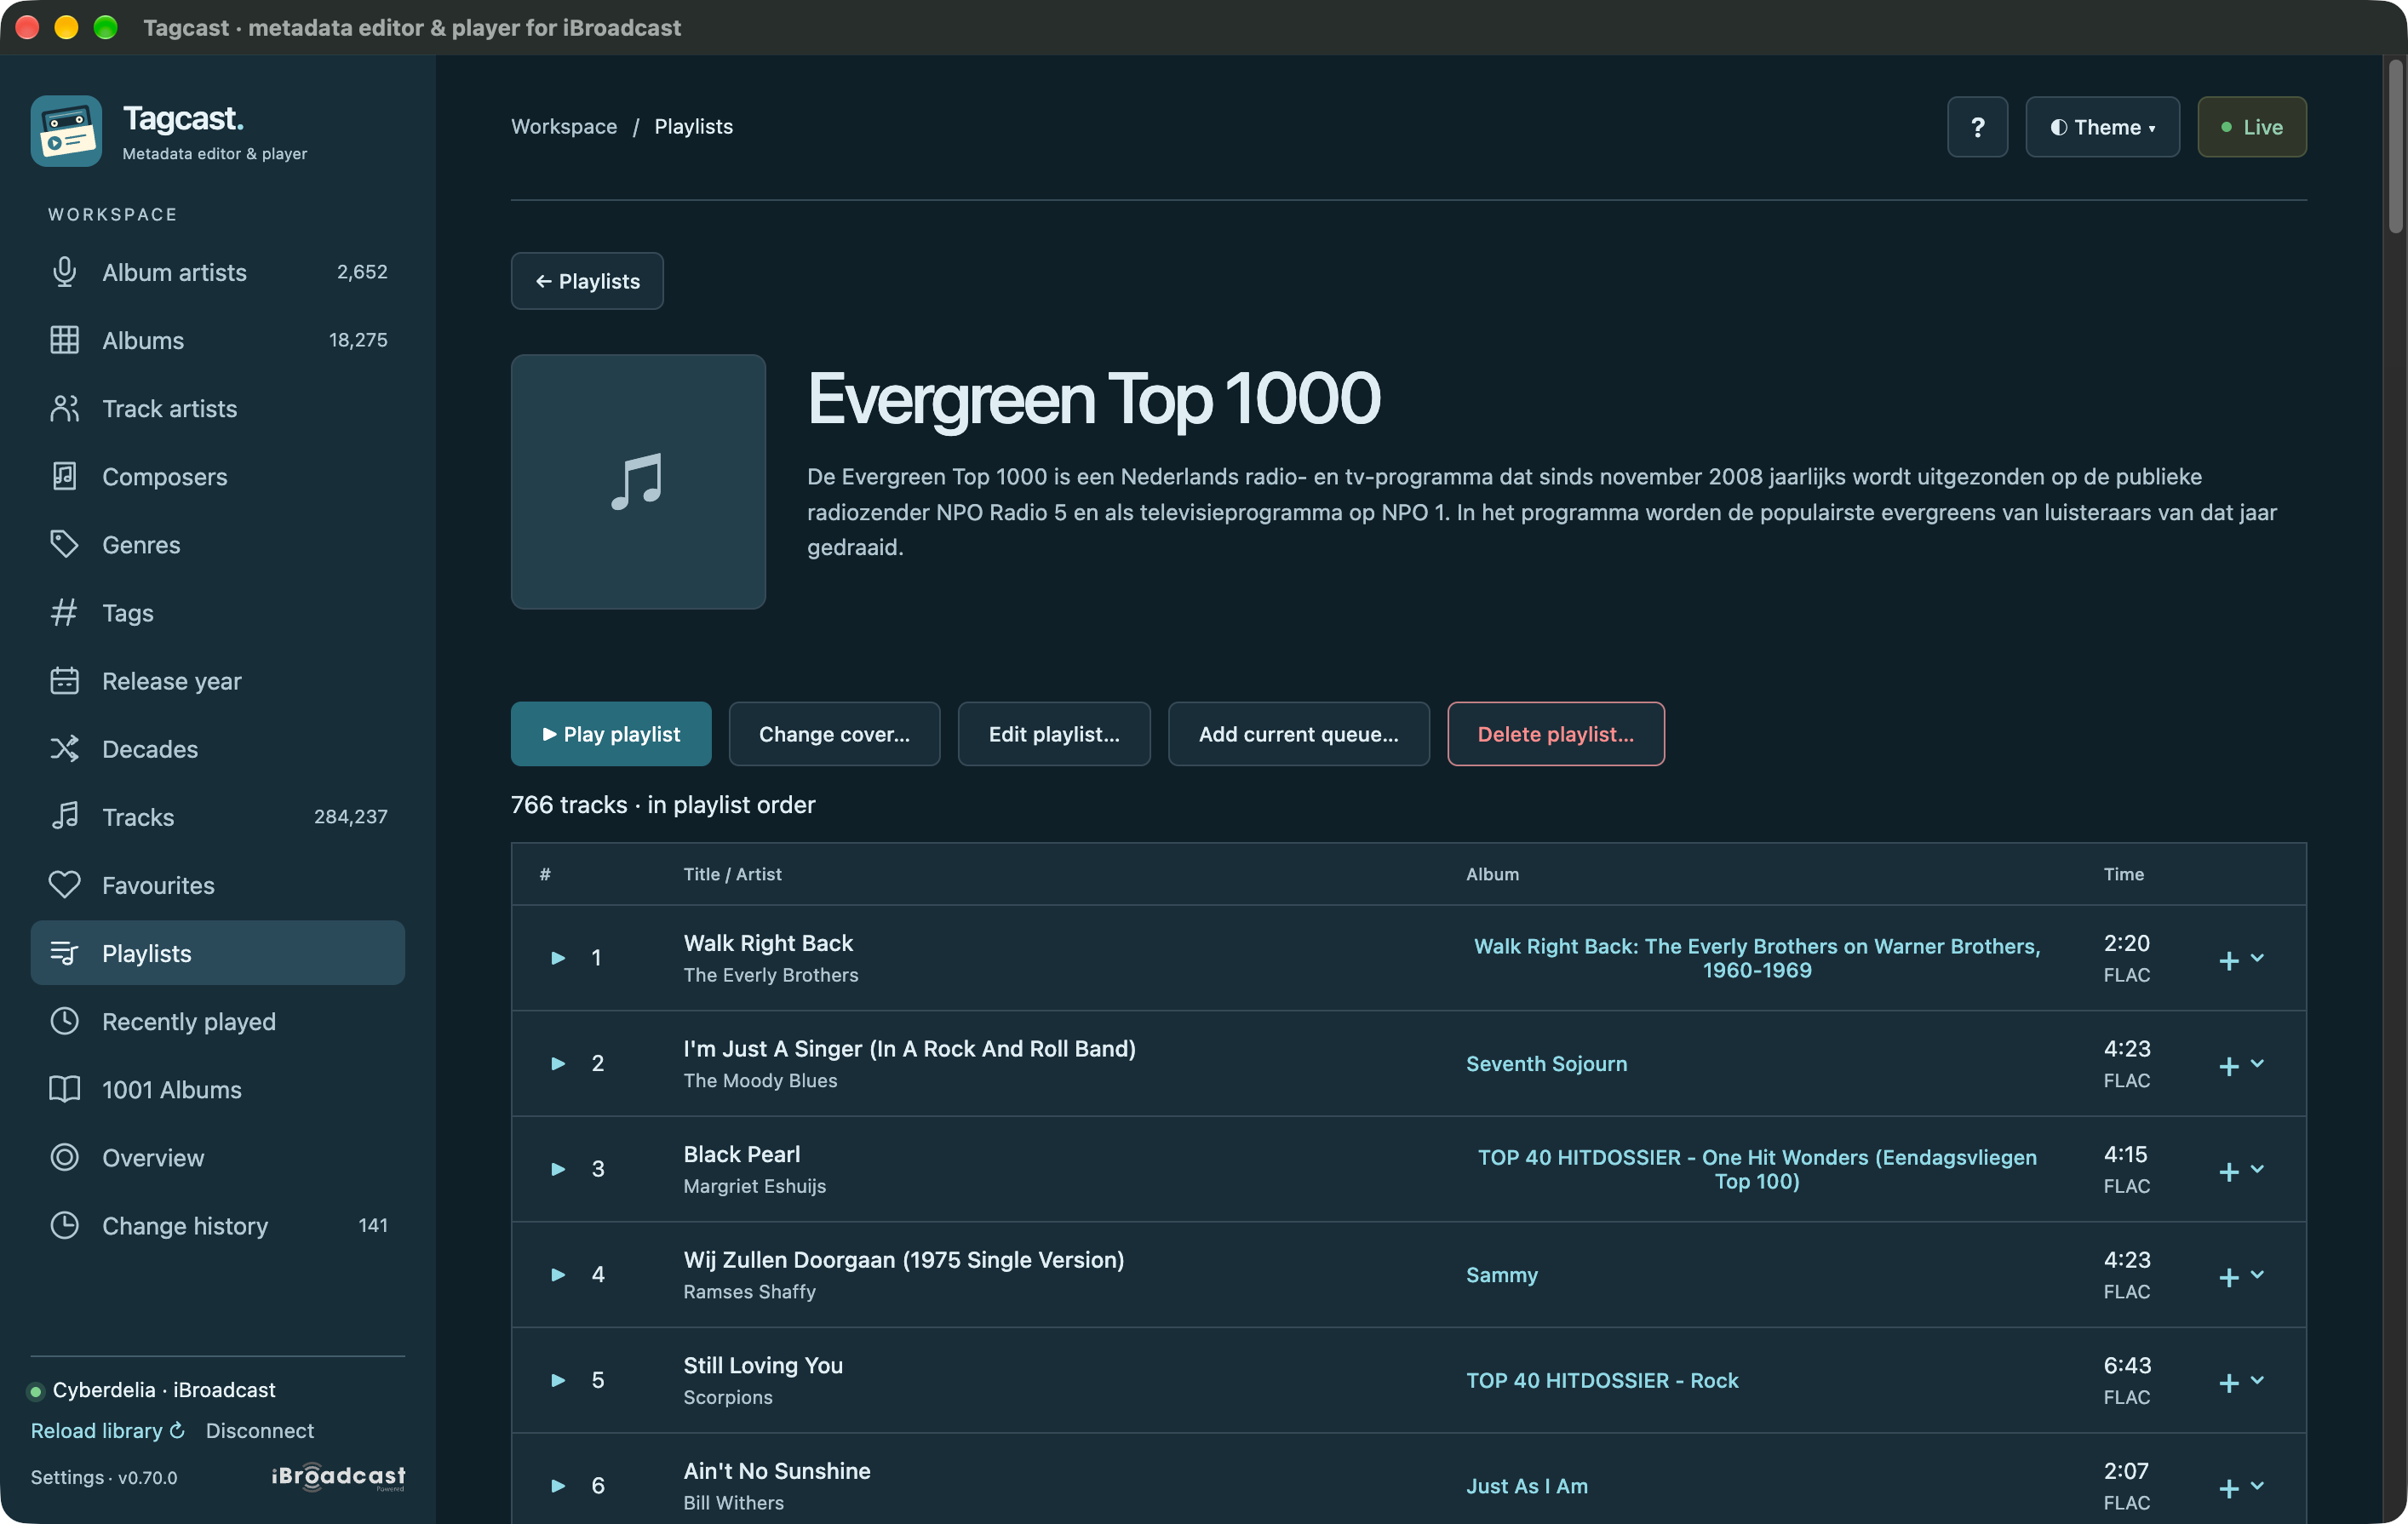Expand options chevron for Wij Zullen Doorgaan
Viewport: 2408px width, 1524px height.
[2257, 1274]
